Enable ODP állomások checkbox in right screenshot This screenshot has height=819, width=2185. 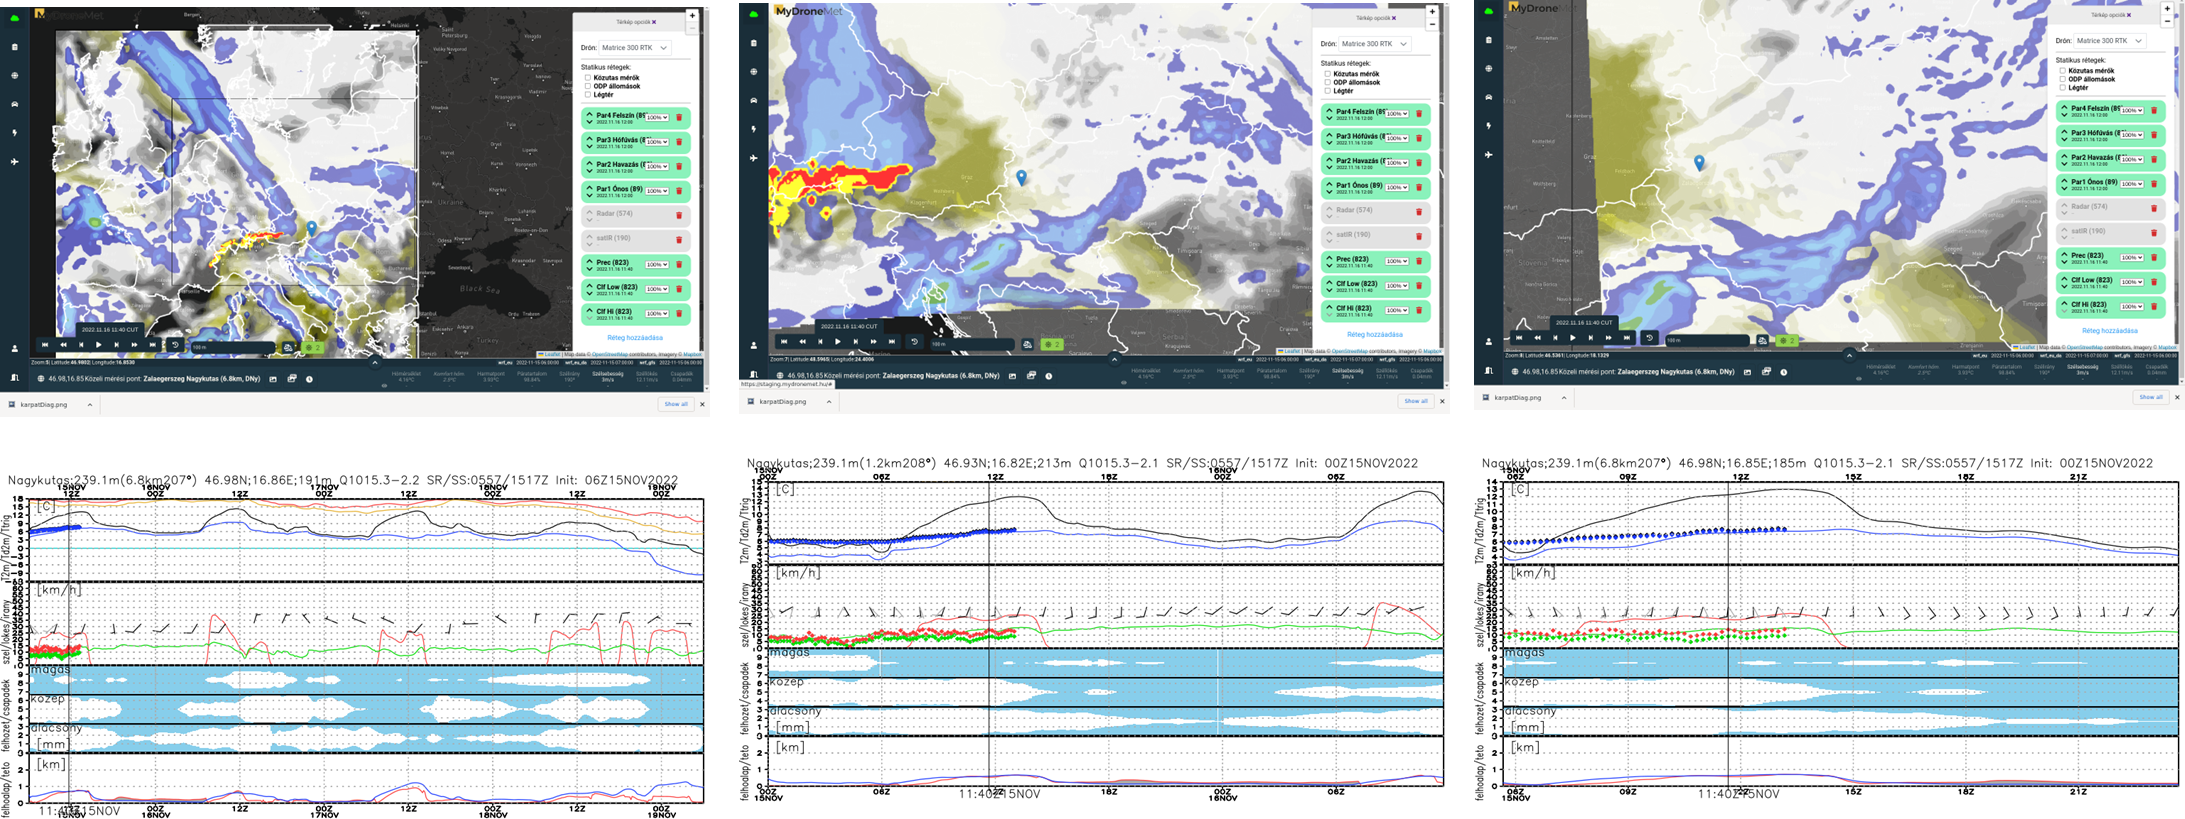pyautogui.click(x=2063, y=79)
